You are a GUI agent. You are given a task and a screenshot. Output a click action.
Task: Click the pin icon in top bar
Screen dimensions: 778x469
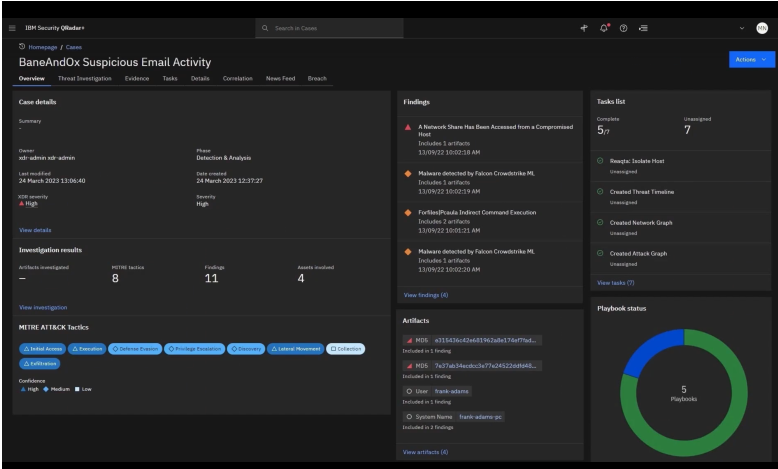pyautogui.click(x=584, y=28)
